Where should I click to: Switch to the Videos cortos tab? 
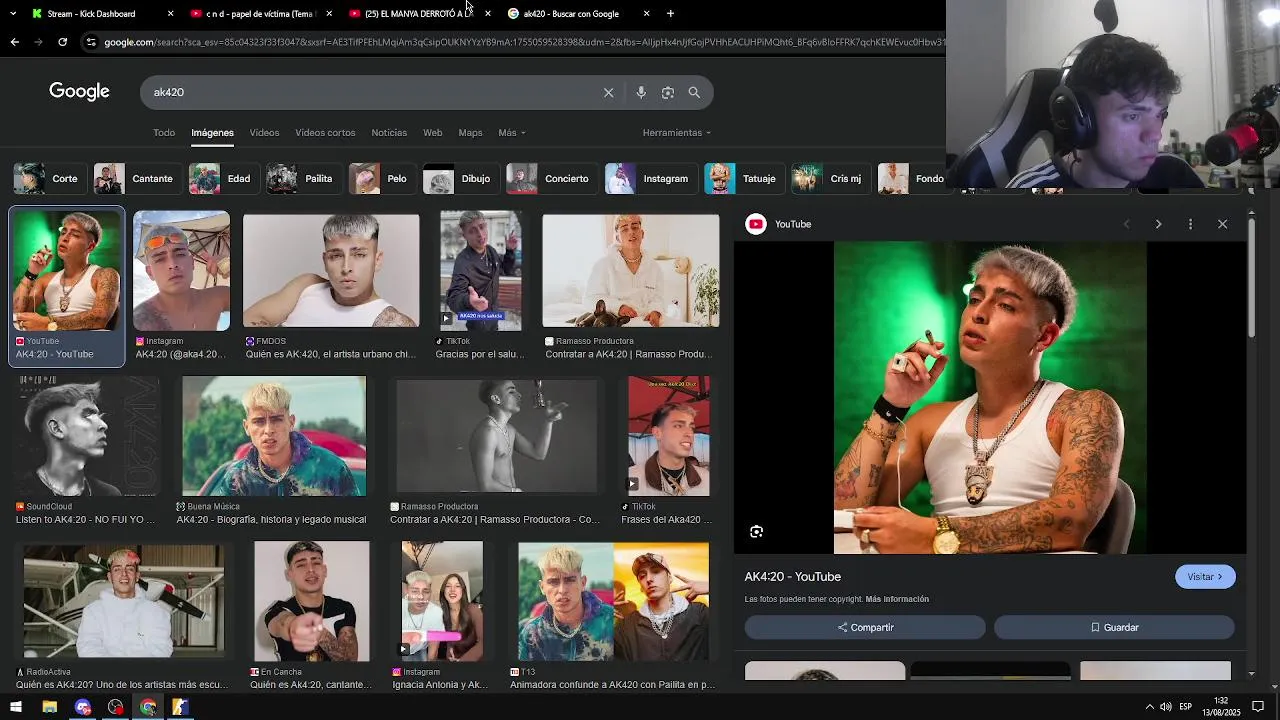[325, 133]
